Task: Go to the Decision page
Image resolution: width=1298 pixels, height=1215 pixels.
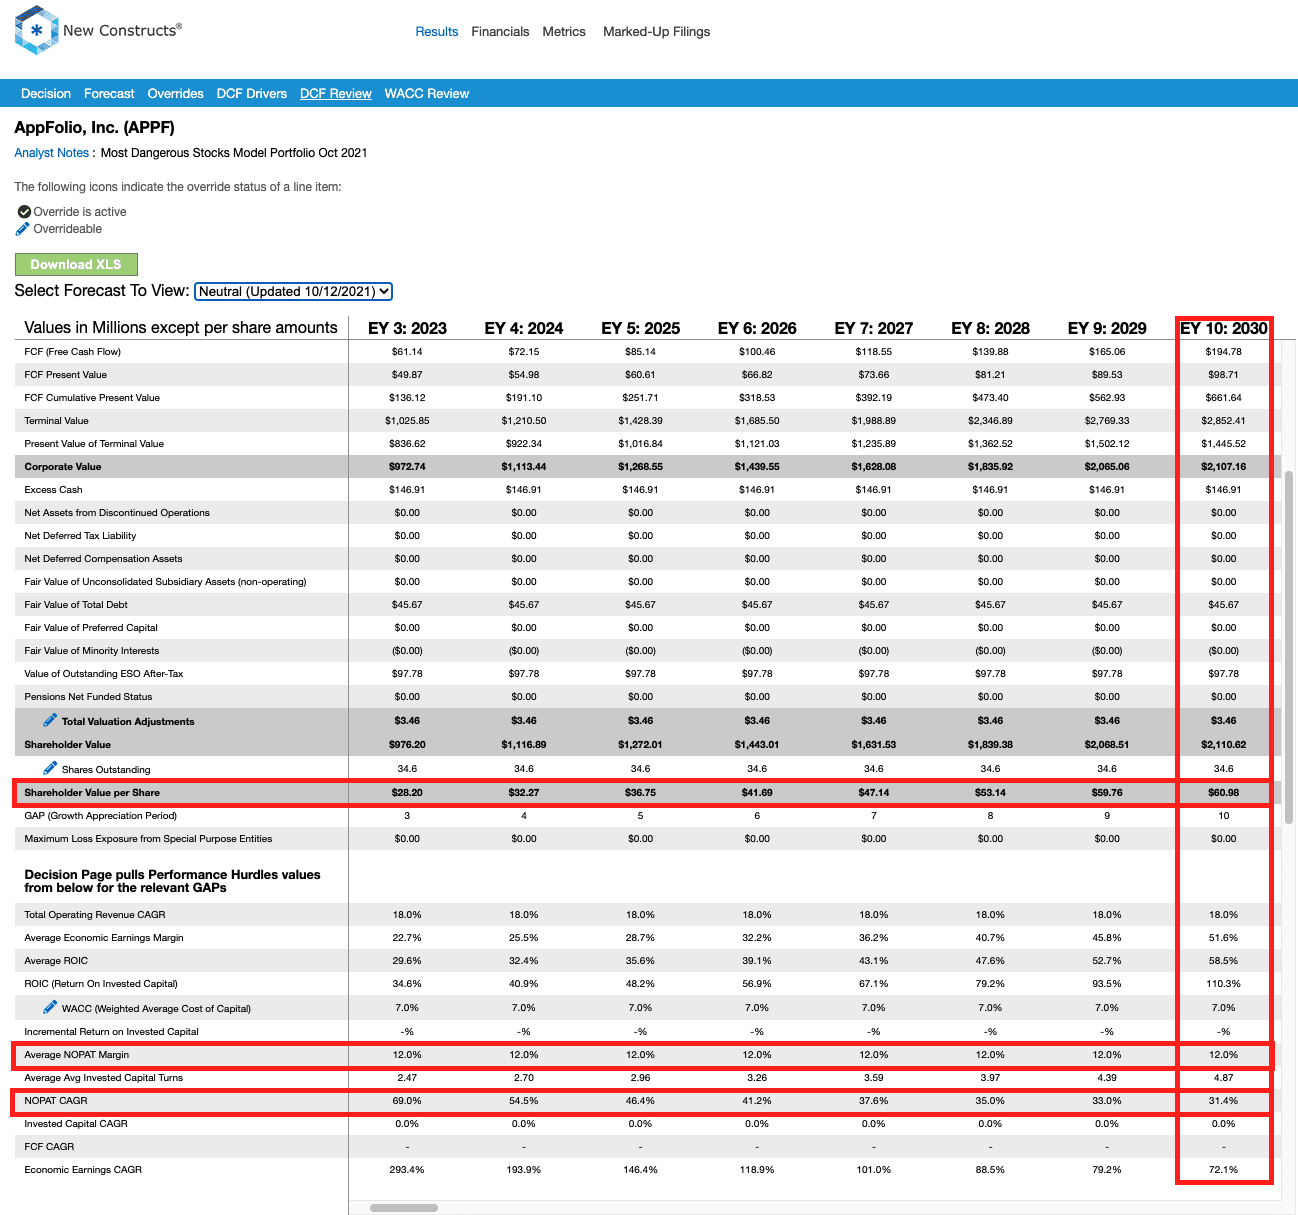Action: click(x=46, y=94)
